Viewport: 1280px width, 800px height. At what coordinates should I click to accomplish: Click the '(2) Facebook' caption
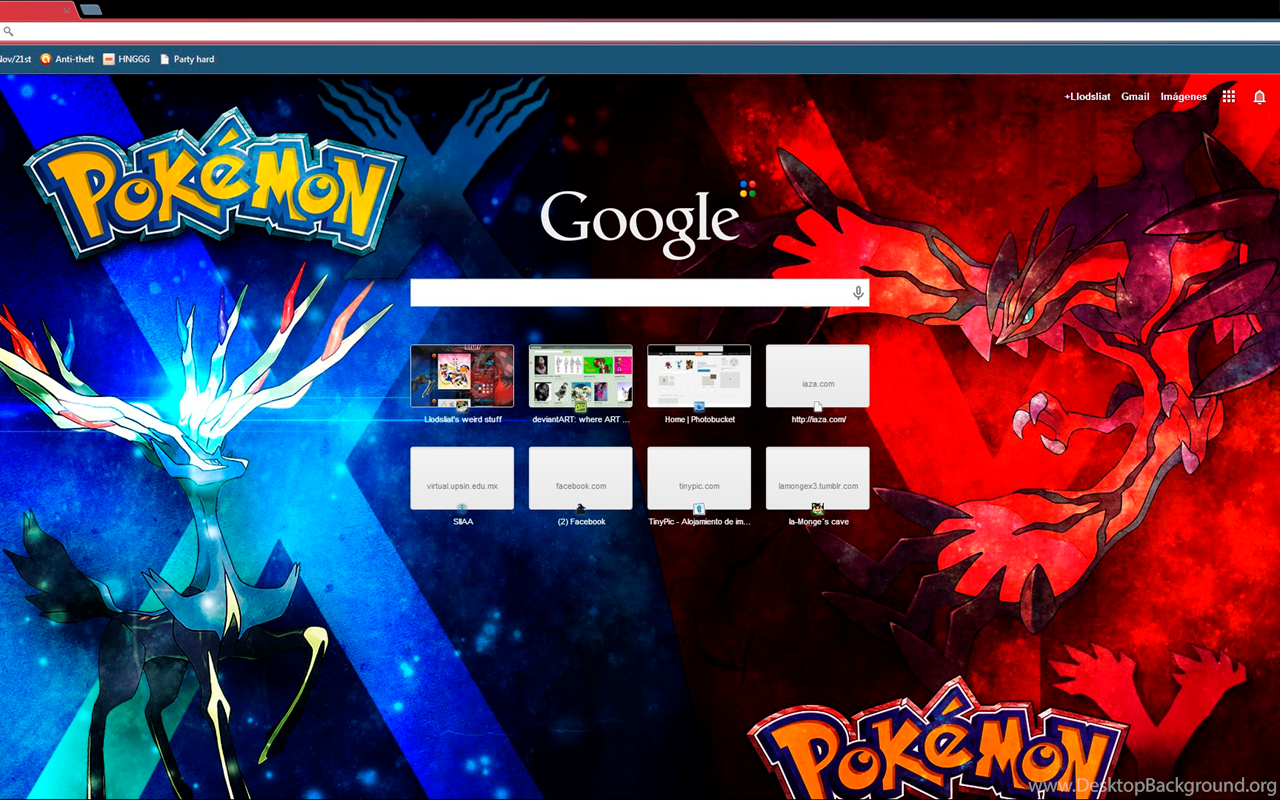(x=581, y=522)
